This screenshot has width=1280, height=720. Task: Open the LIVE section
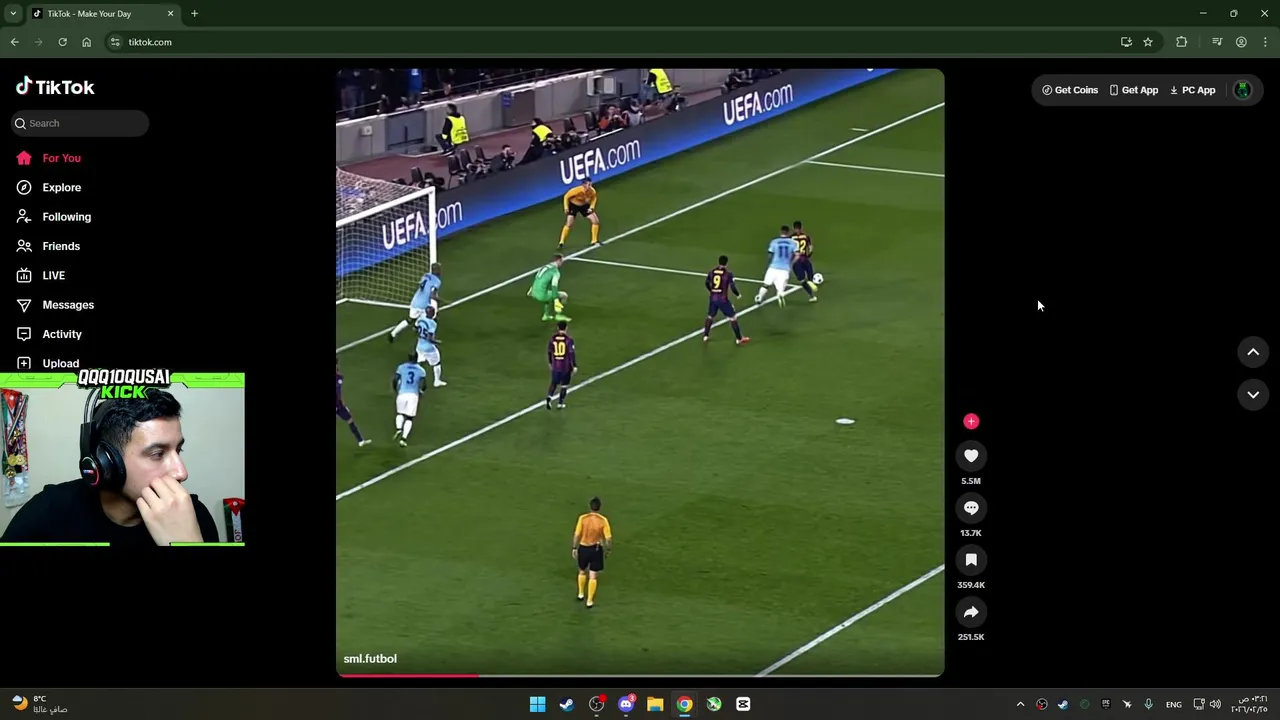point(53,275)
